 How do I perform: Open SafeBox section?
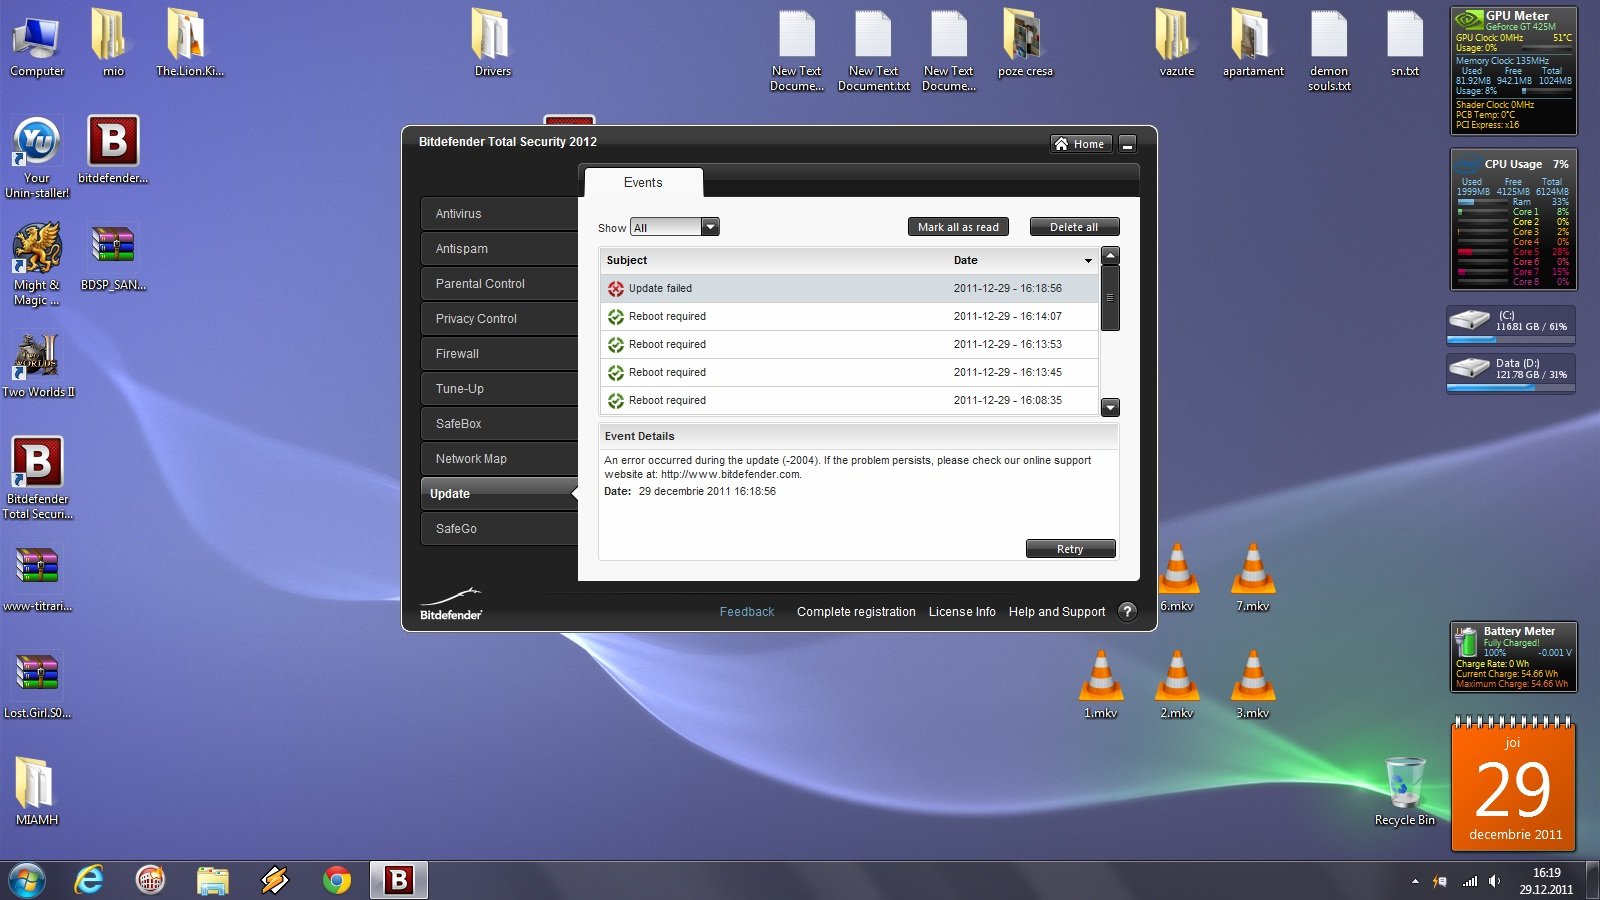click(x=499, y=424)
